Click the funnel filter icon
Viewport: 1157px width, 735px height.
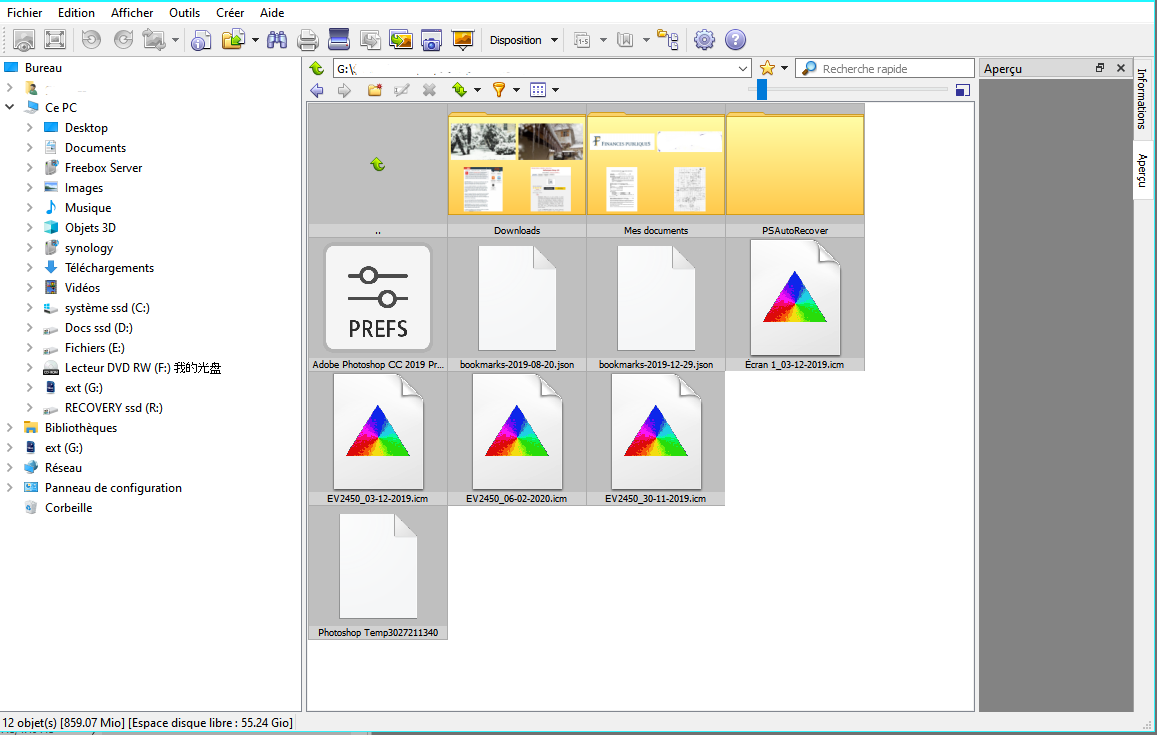pyautogui.click(x=499, y=90)
